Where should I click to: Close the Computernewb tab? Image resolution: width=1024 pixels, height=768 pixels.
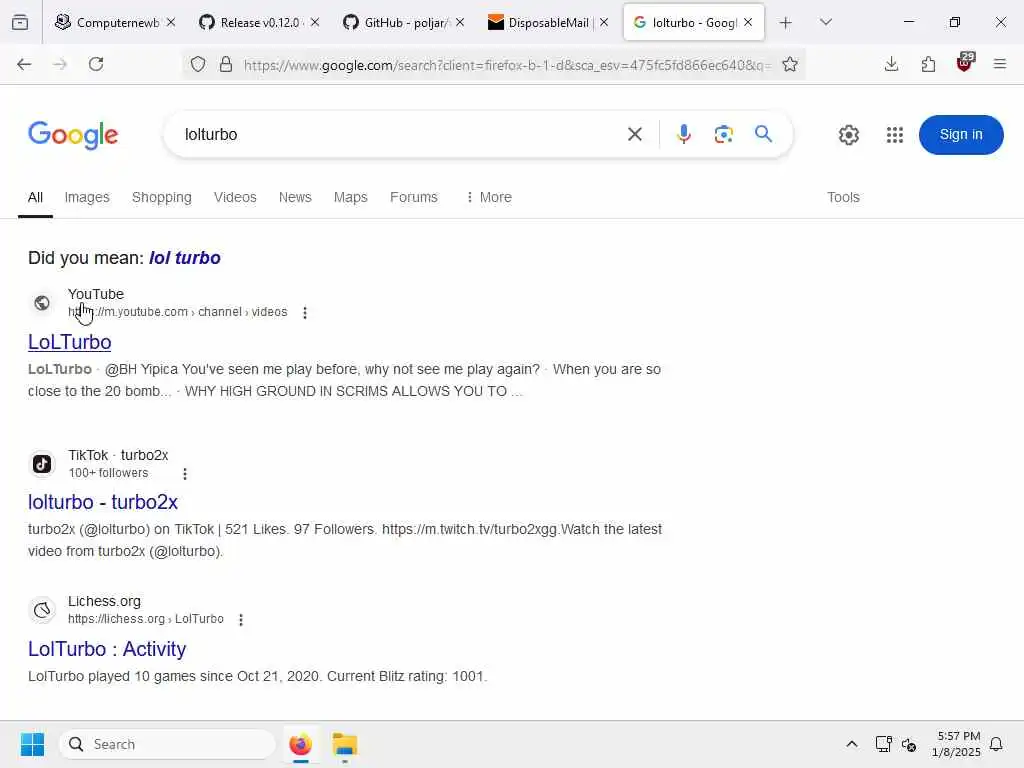click(170, 22)
